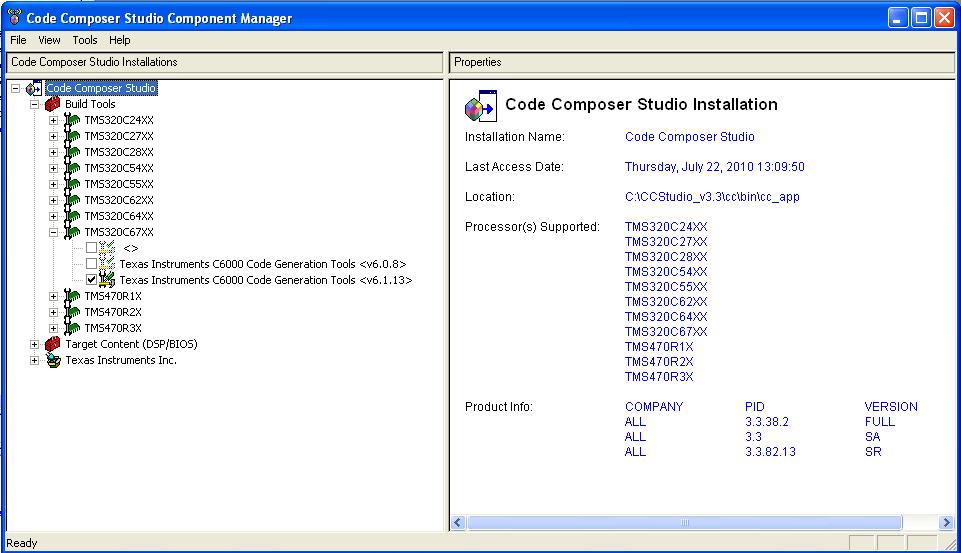Click the TMS320C24XX chip icon in tree
This screenshot has height=553, width=961.
[x=72, y=120]
